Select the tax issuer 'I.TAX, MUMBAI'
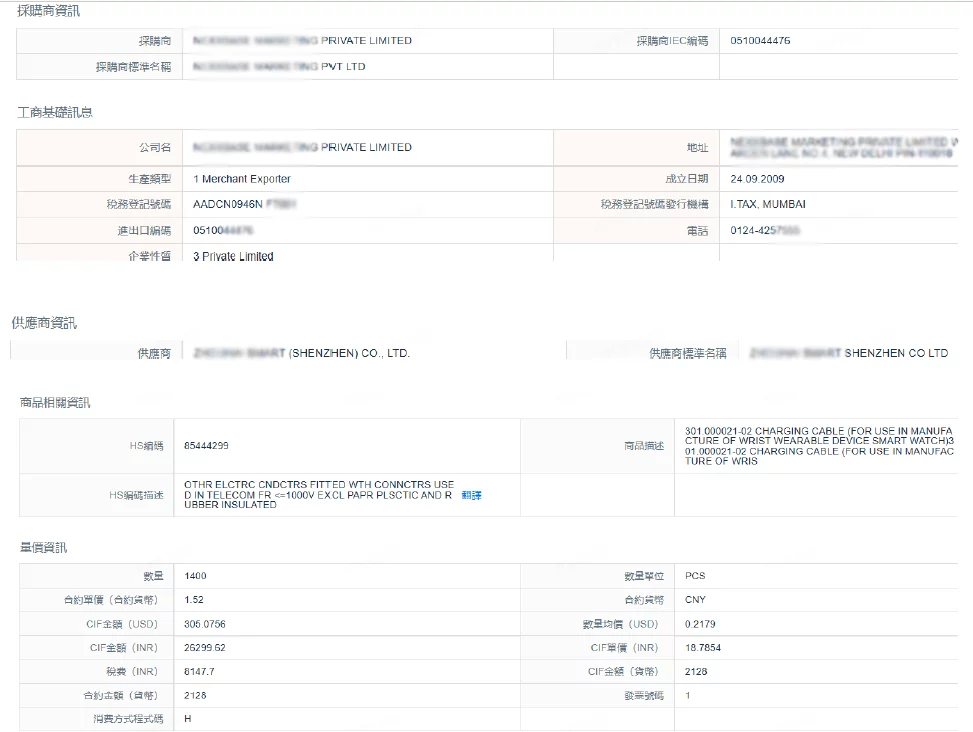This screenshot has width=973, height=732. point(768,204)
